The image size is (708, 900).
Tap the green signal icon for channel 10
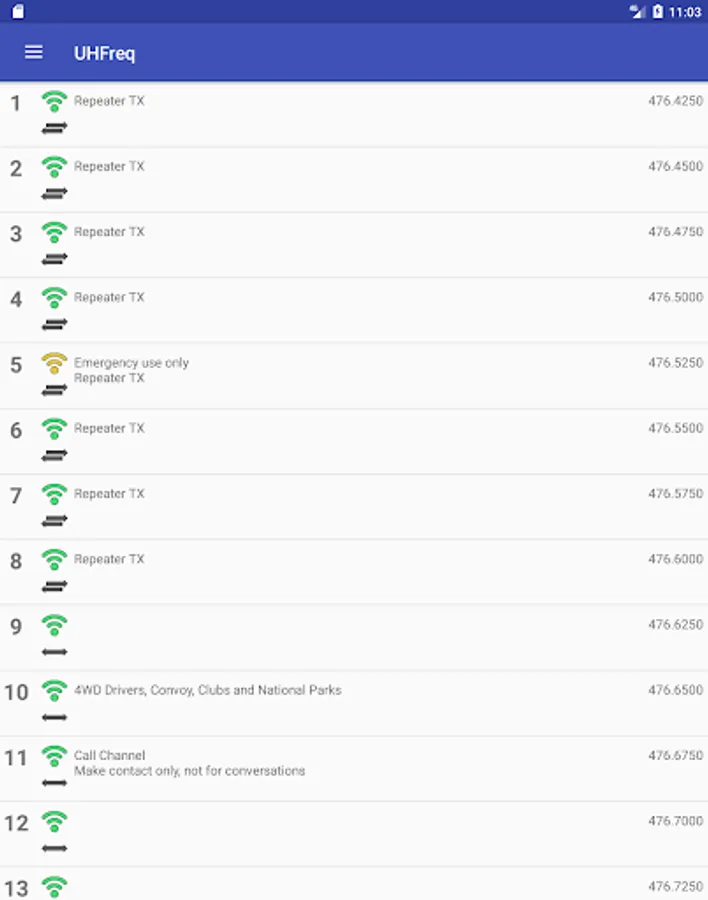tap(55, 690)
